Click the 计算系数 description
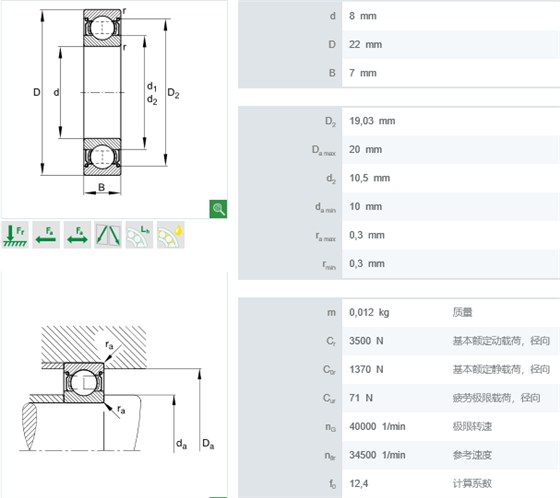560x498 pixels. (x=472, y=484)
